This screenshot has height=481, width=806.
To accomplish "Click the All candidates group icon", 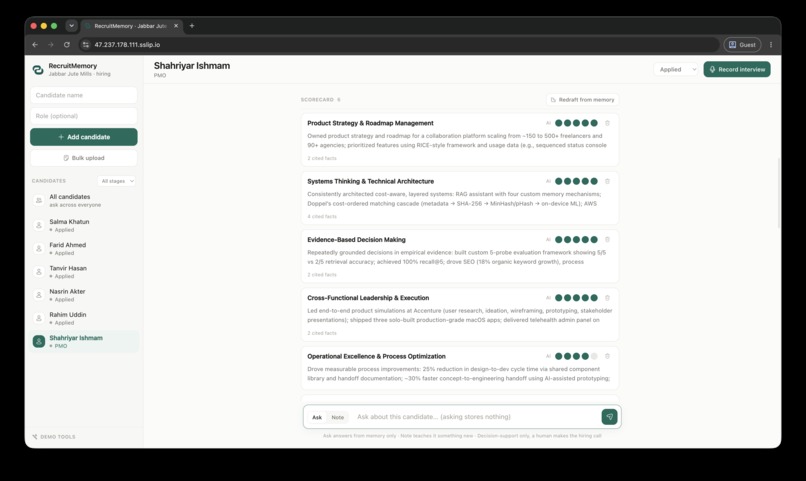I will coord(39,200).
